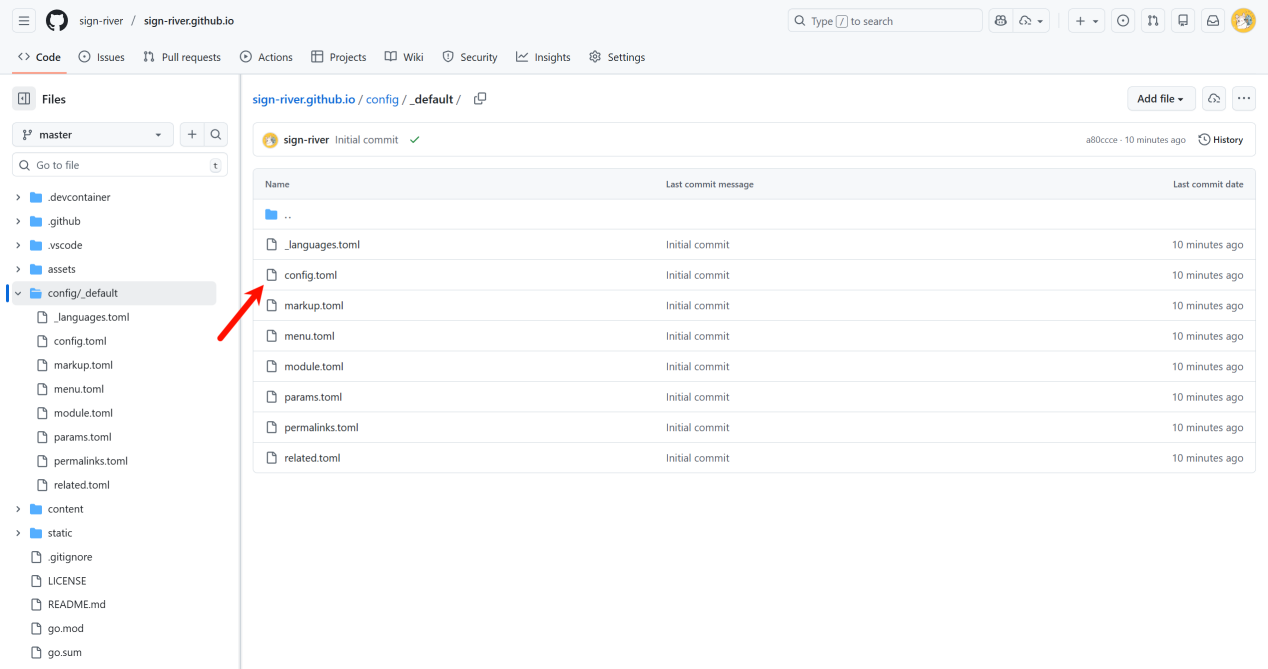Open _languages.toml in file list
The width and height of the screenshot is (1268, 669).
(x=322, y=245)
